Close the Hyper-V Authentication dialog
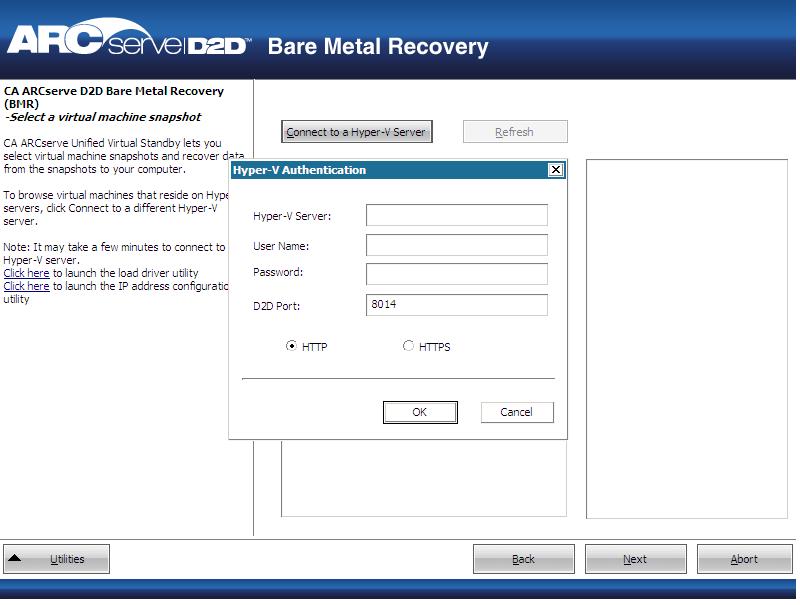Viewport: 800px width, 605px height. click(557, 170)
